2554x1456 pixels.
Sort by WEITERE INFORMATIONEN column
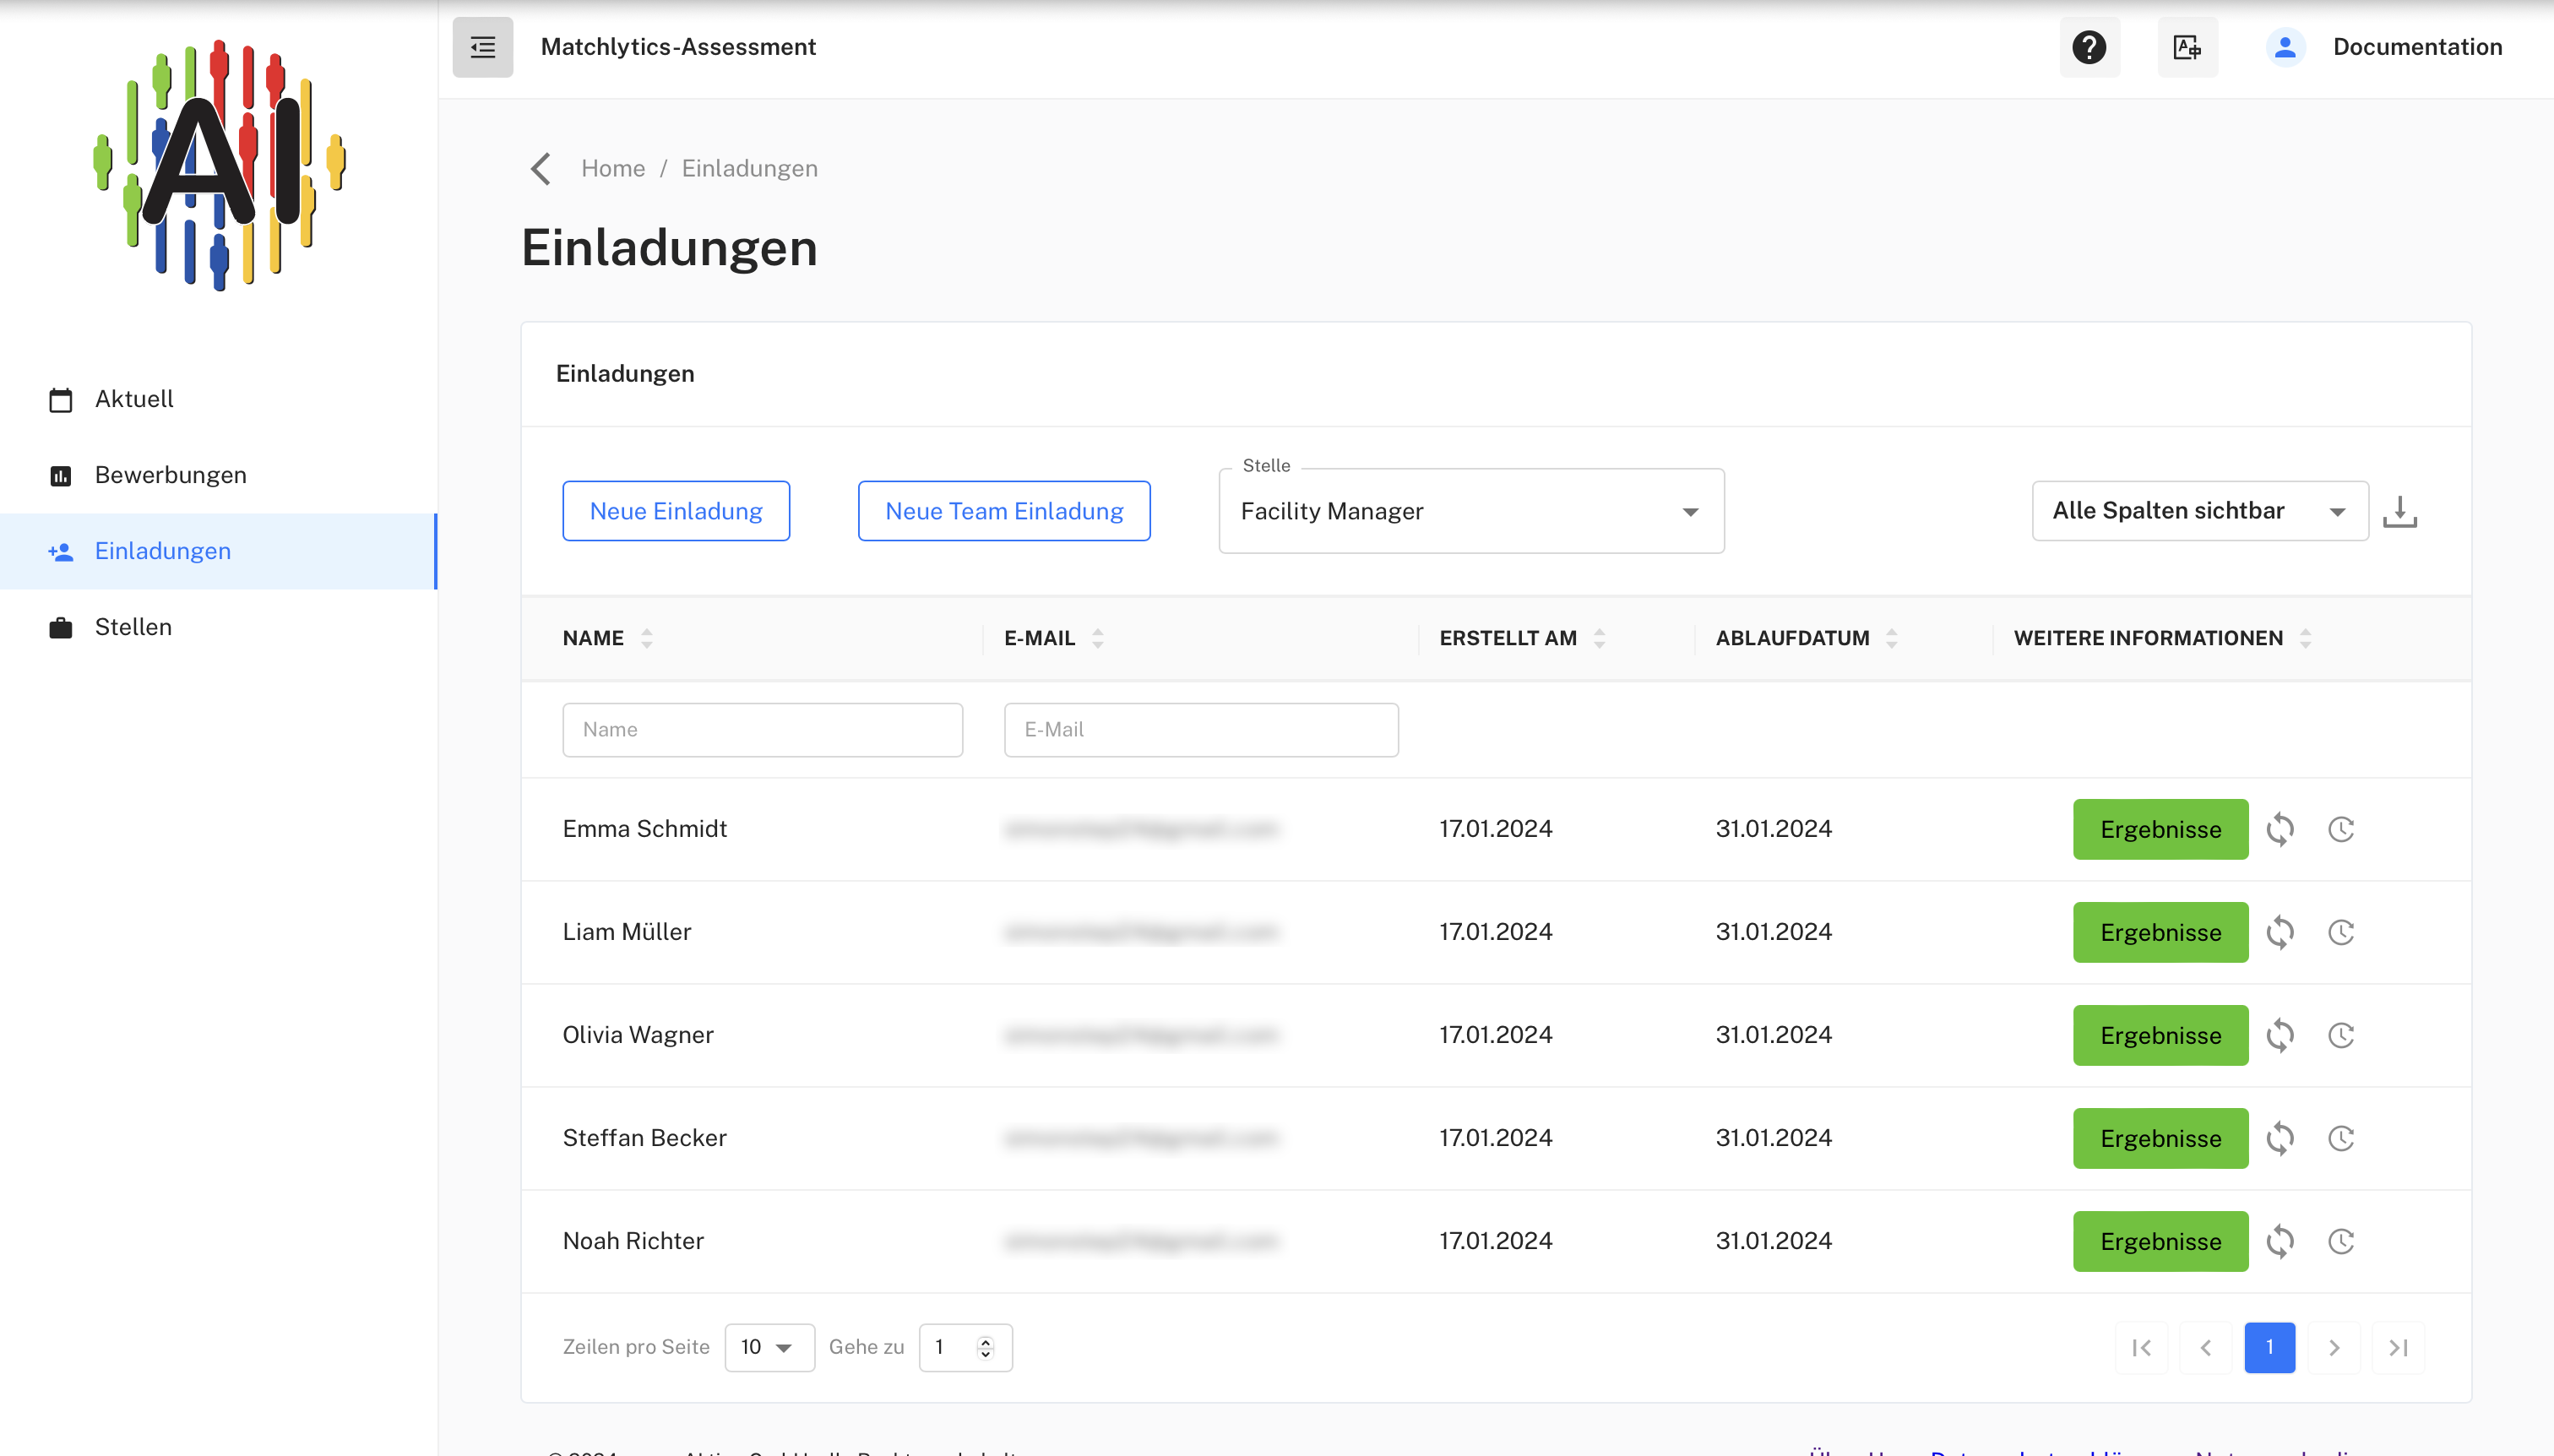click(2305, 638)
